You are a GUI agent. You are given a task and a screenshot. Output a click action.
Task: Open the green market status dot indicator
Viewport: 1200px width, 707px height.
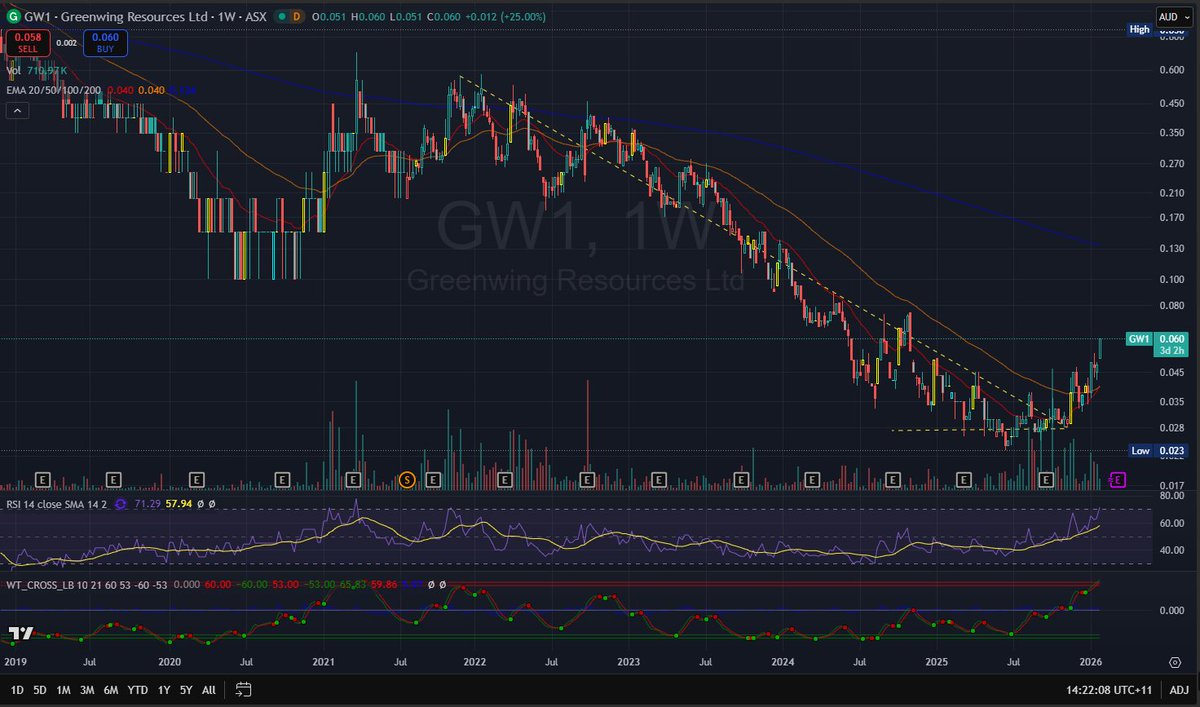282,17
